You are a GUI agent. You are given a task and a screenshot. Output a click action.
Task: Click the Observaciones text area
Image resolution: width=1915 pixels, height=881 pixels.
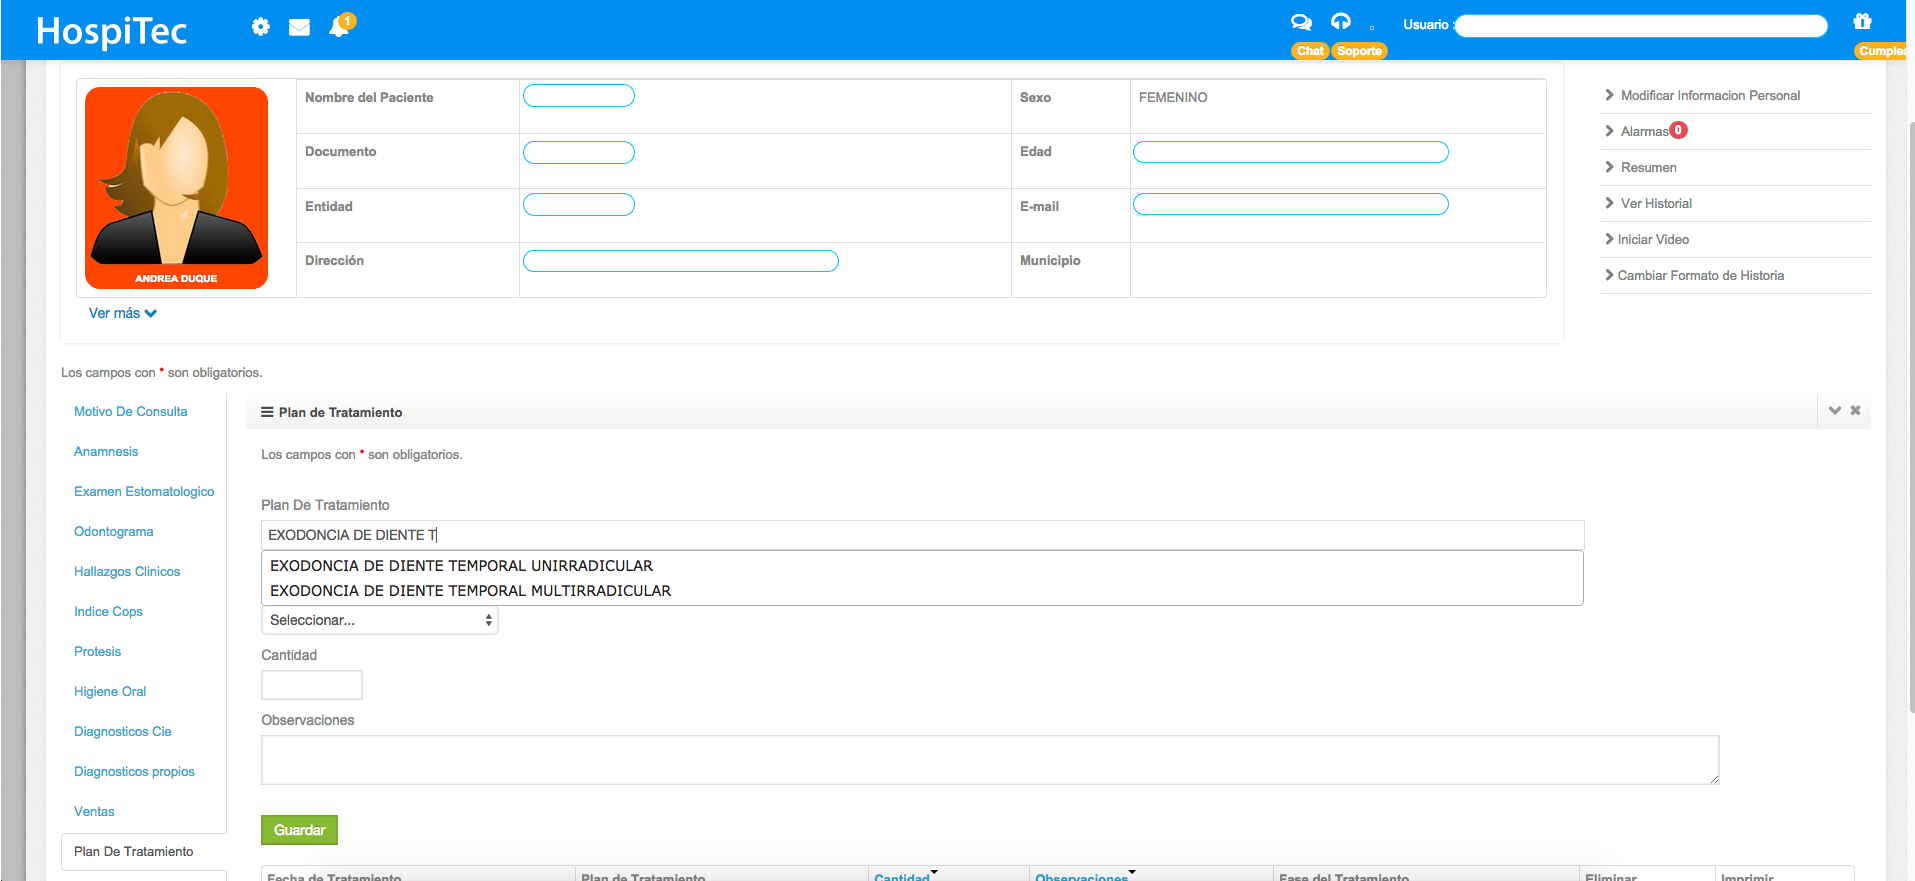989,760
